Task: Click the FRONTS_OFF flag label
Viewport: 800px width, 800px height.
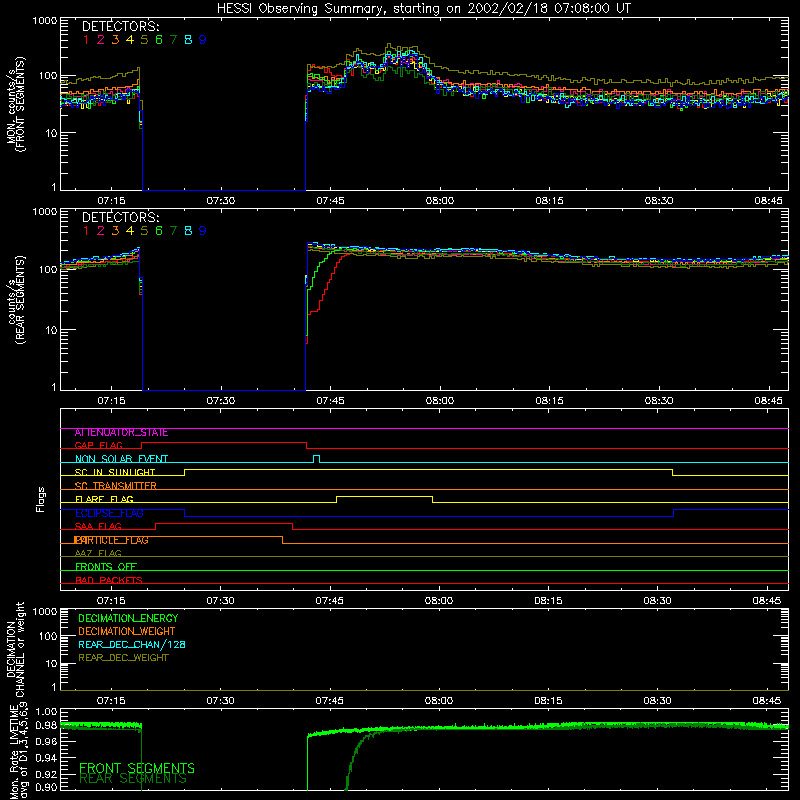Action: tap(106, 567)
